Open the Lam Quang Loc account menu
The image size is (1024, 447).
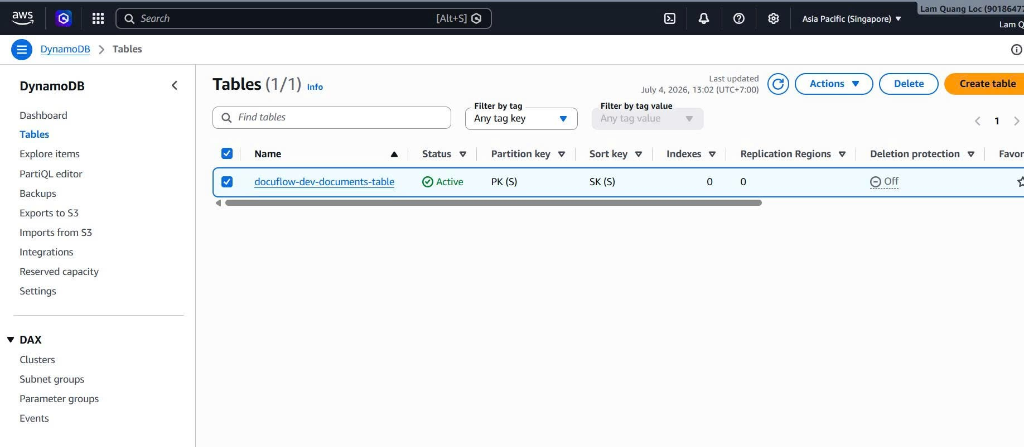tap(971, 9)
